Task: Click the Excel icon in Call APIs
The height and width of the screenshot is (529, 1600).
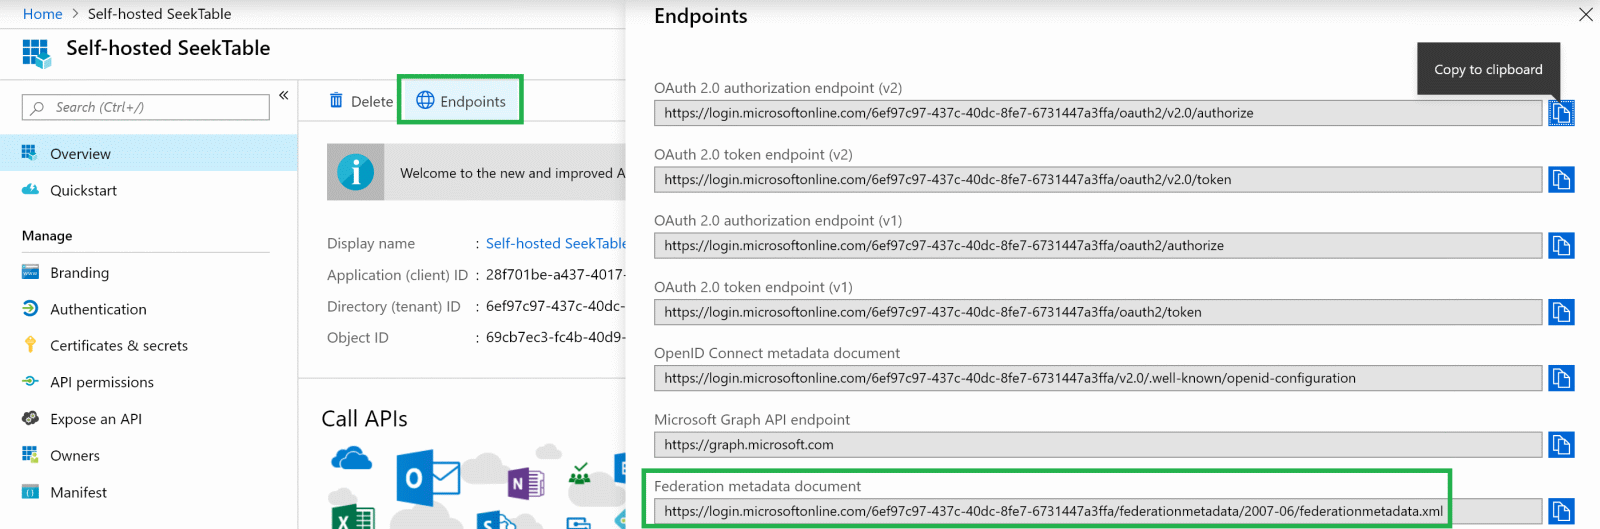Action: [353, 518]
